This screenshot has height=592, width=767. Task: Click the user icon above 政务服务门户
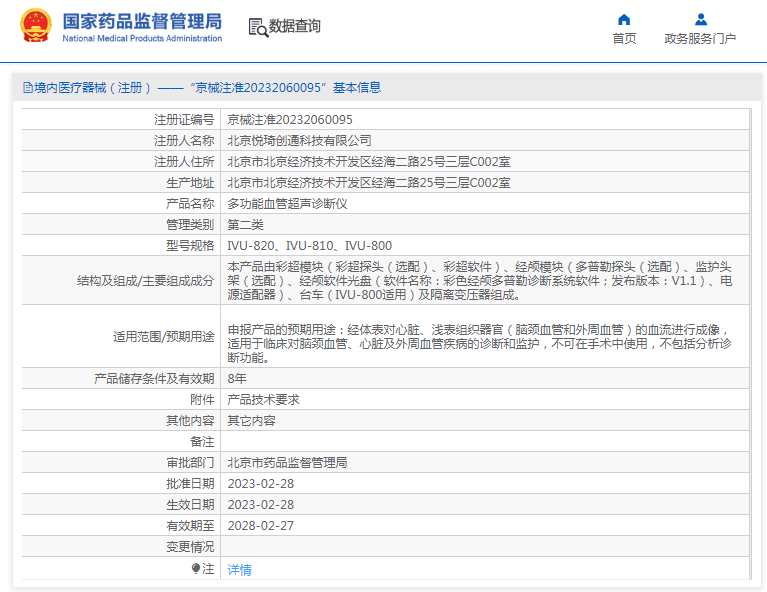pos(700,20)
